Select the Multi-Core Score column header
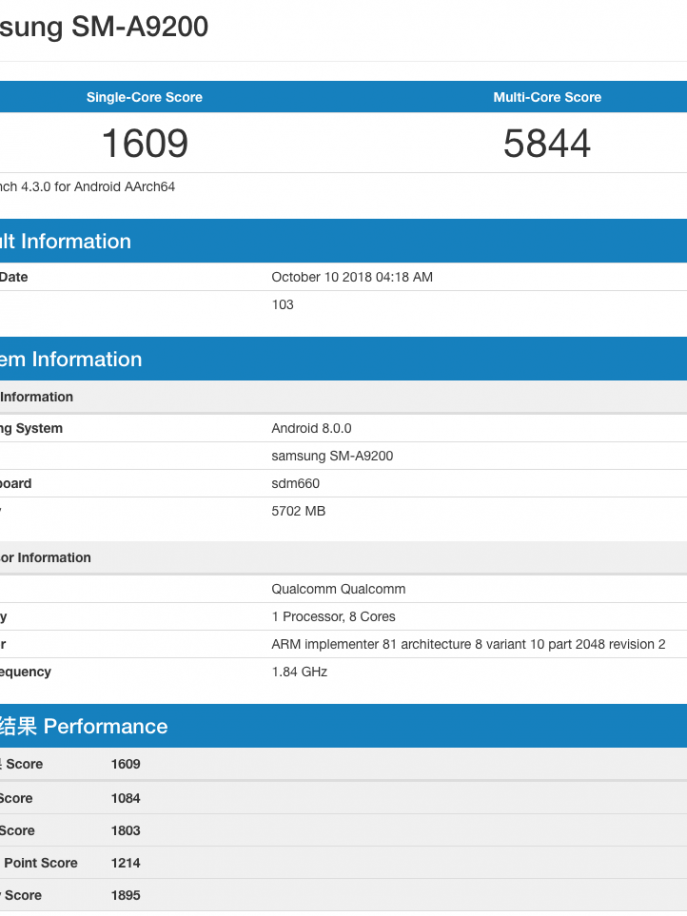687x916 pixels. point(547,98)
